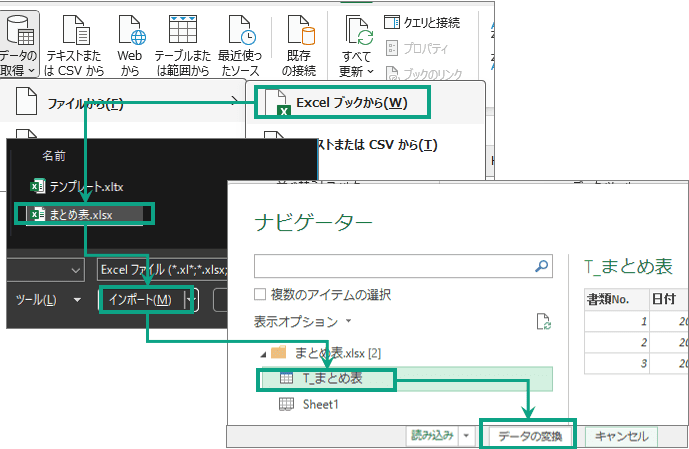Click the すべて更新 refresh icon
The image size is (689, 449).
click(x=359, y=30)
